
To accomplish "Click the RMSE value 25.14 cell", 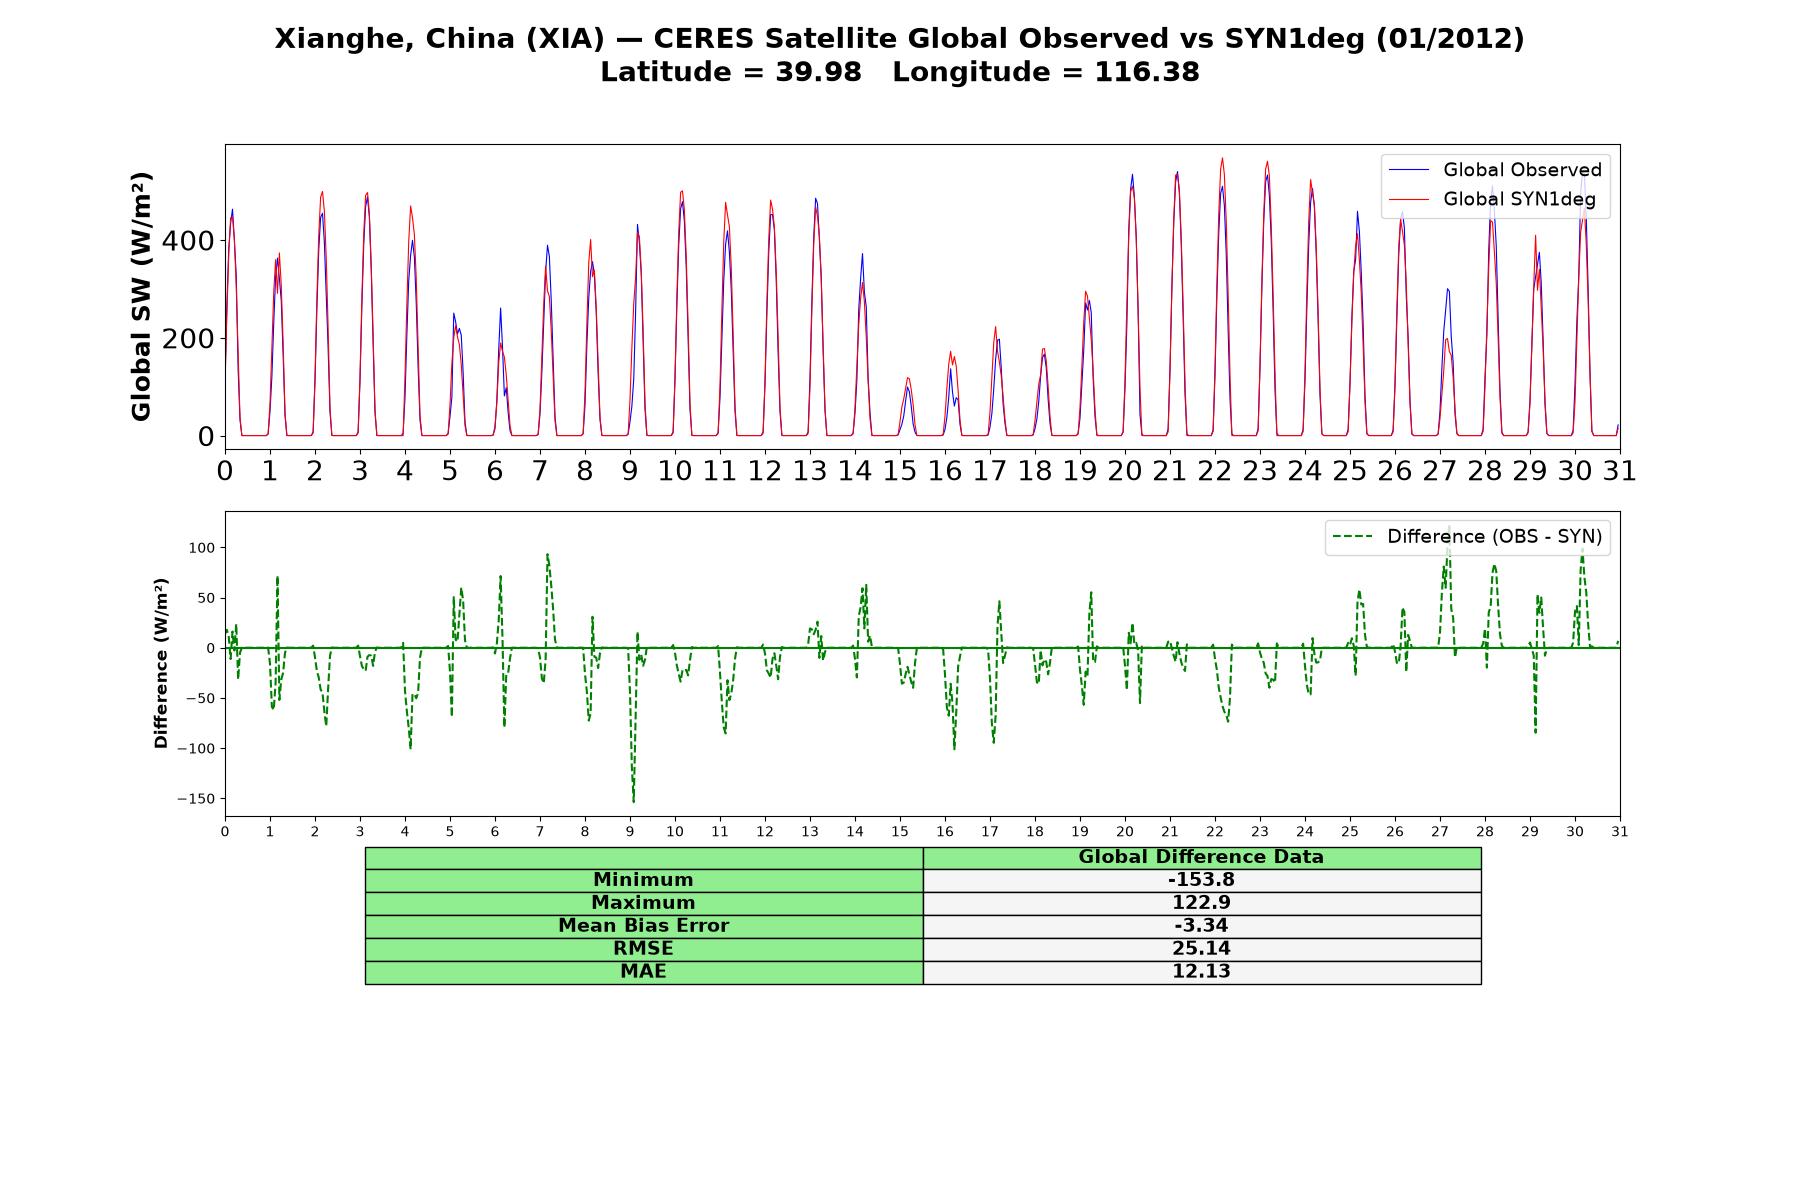I will 1201,949.
